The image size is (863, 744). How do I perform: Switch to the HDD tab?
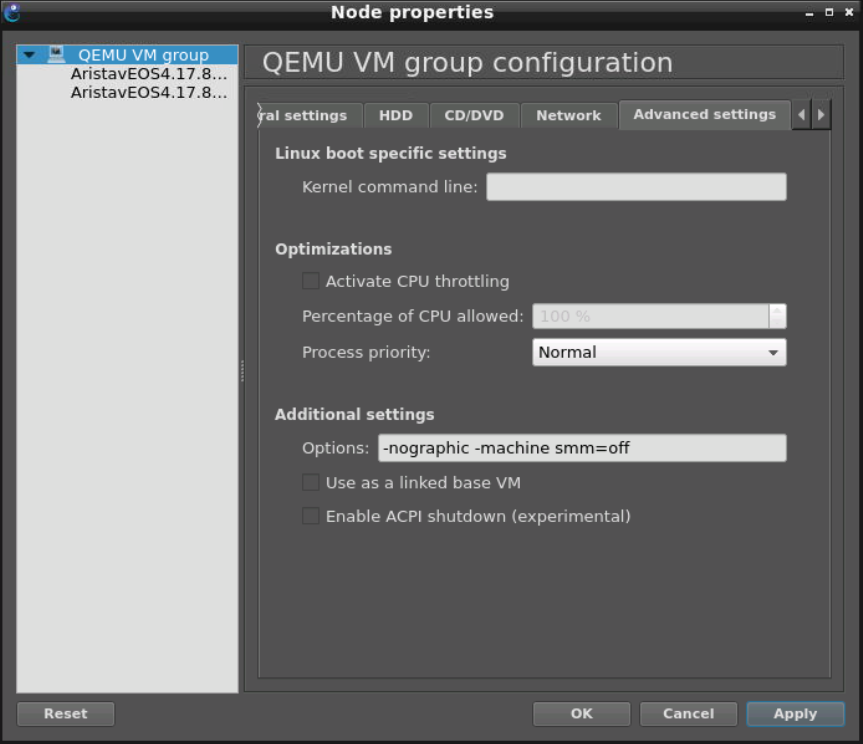(x=395, y=115)
